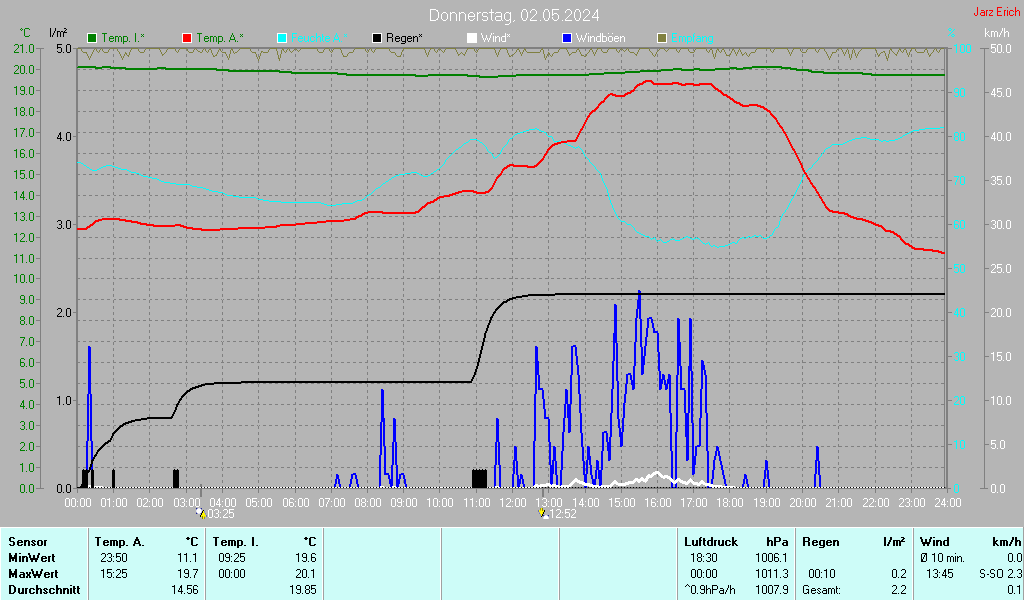Select the 'Temp. I.*' legend label
The height and width of the screenshot is (600, 1024).
click(123, 38)
